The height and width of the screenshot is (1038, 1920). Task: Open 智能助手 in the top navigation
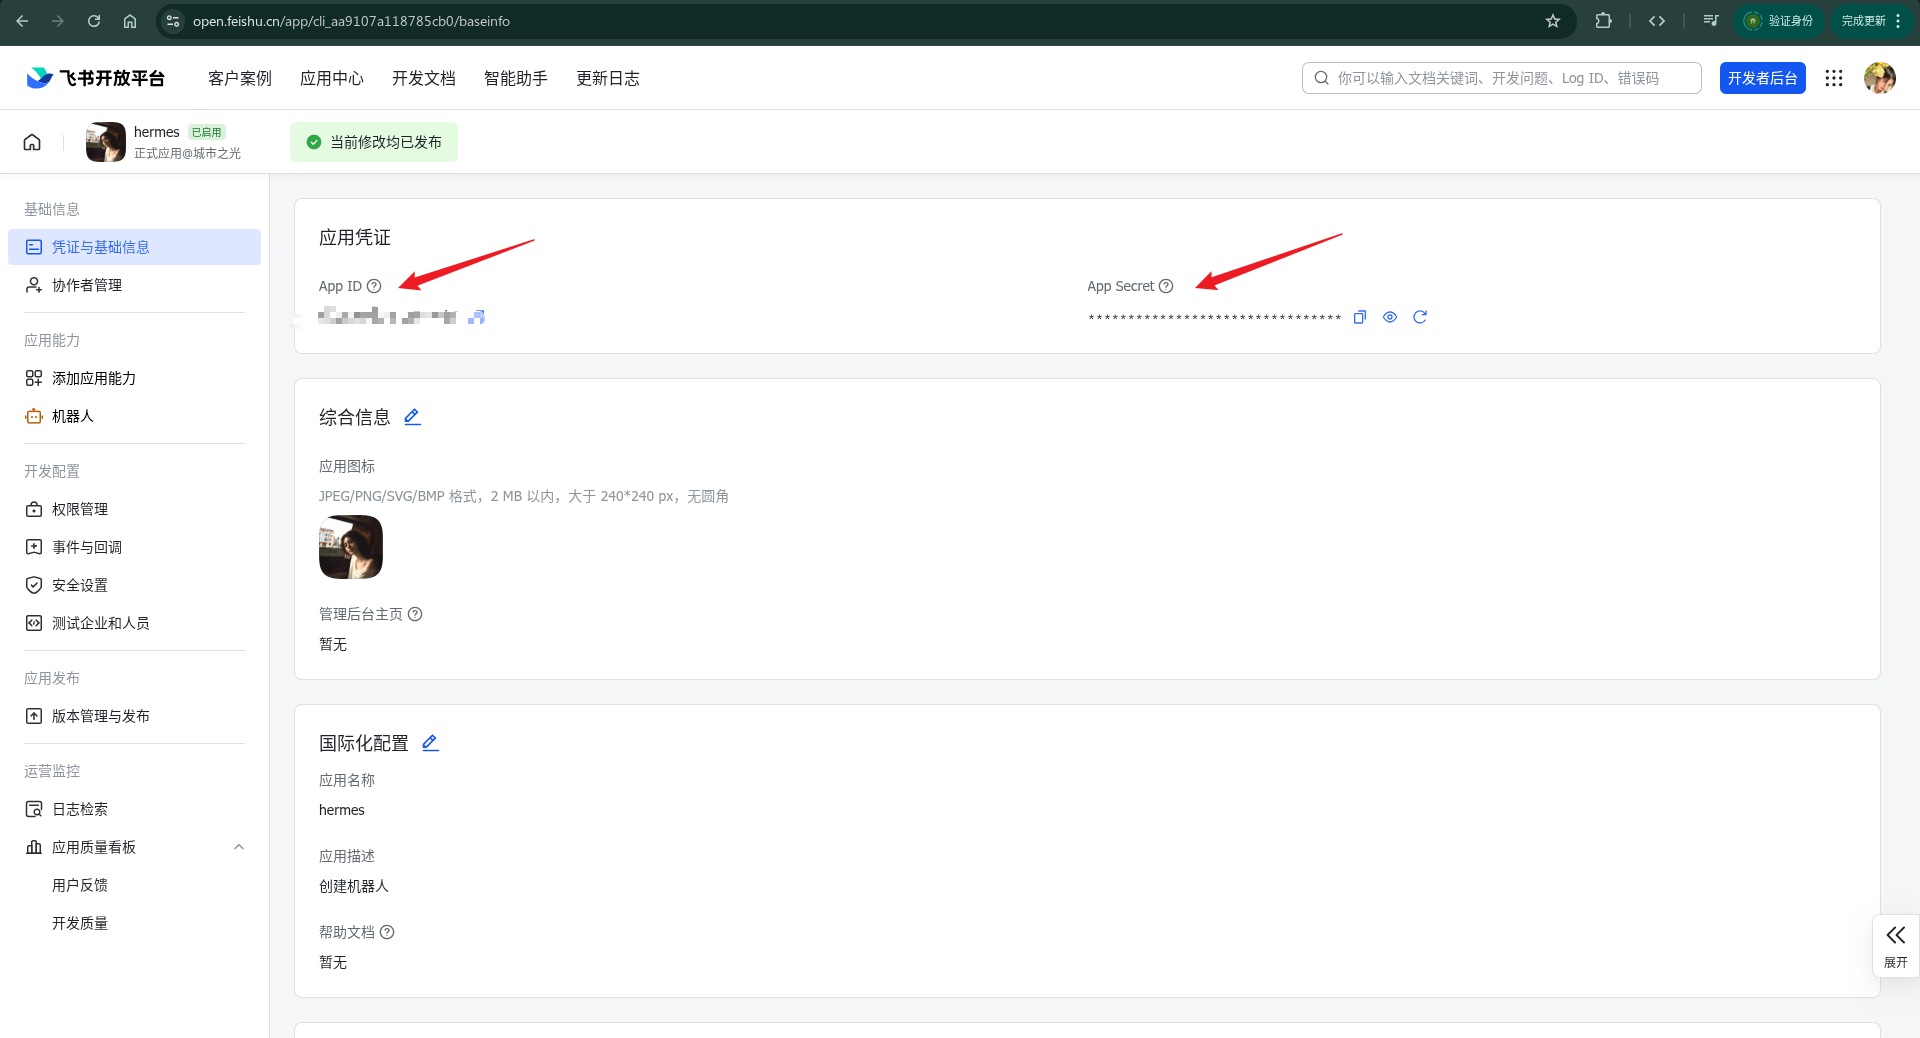tap(516, 78)
